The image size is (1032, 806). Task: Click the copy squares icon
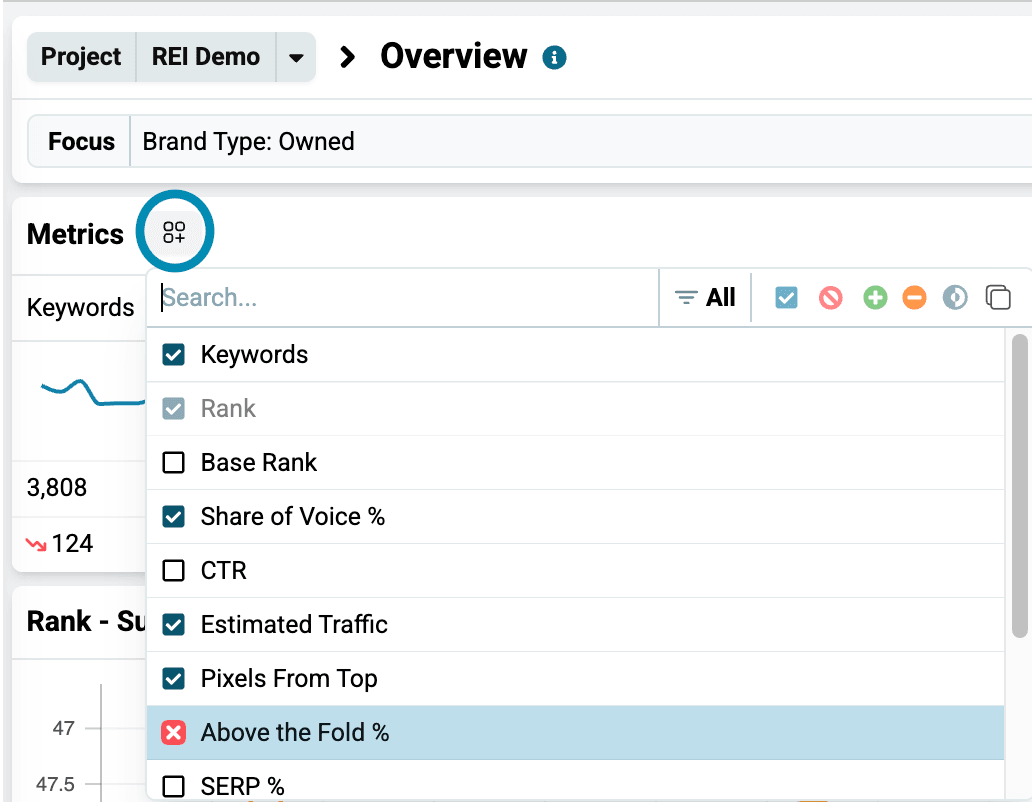998,297
